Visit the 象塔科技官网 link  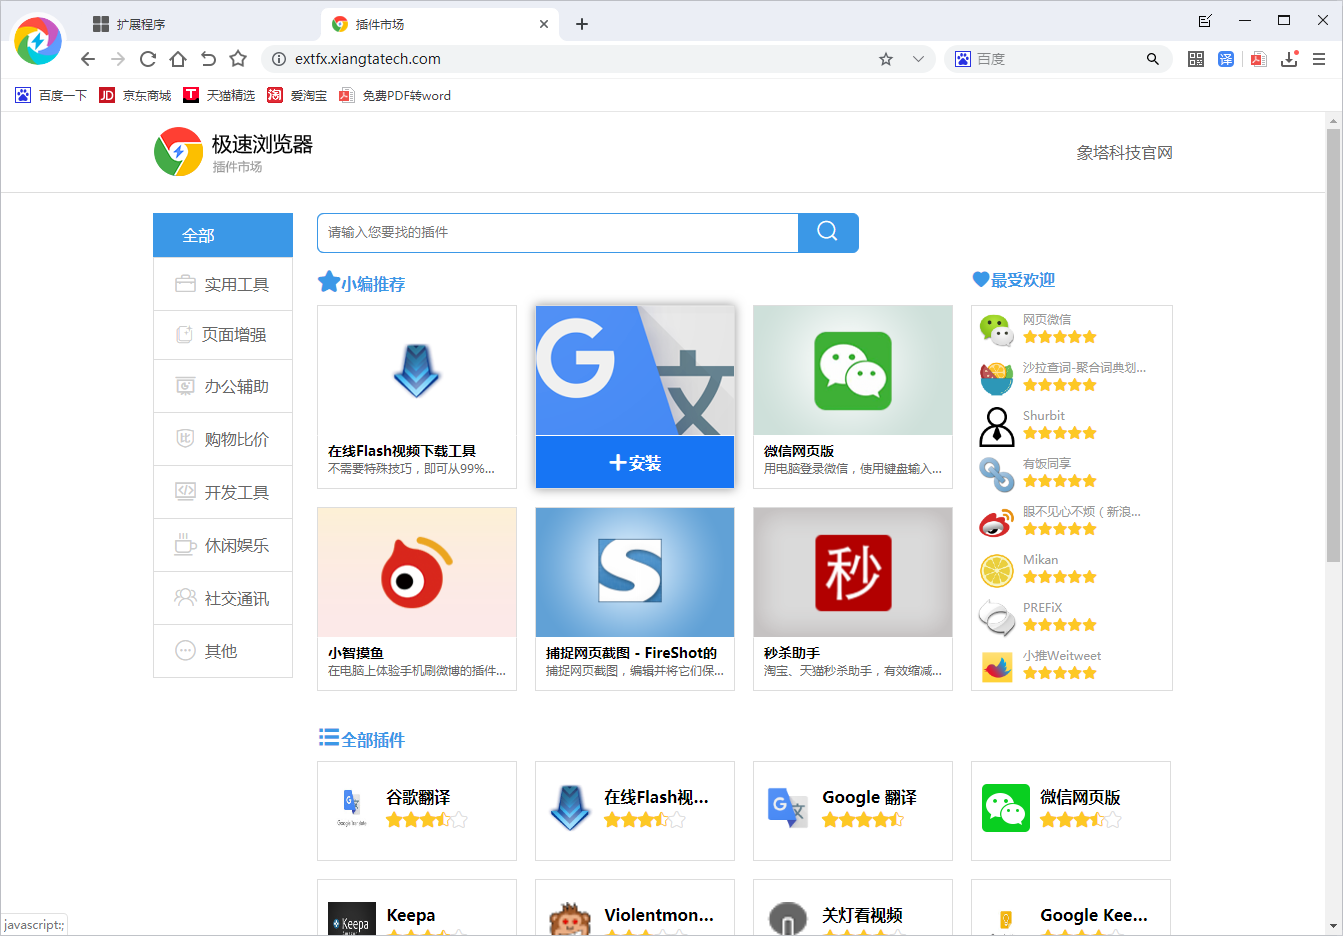pos(1124,153)
